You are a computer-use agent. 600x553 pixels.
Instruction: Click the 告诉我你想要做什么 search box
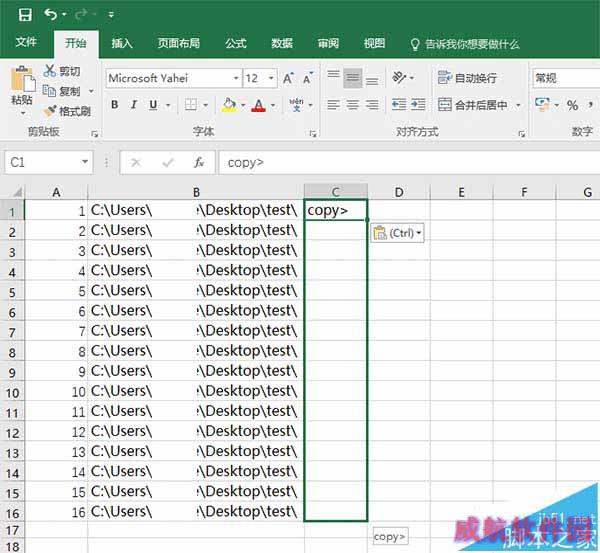coord(465,44)
